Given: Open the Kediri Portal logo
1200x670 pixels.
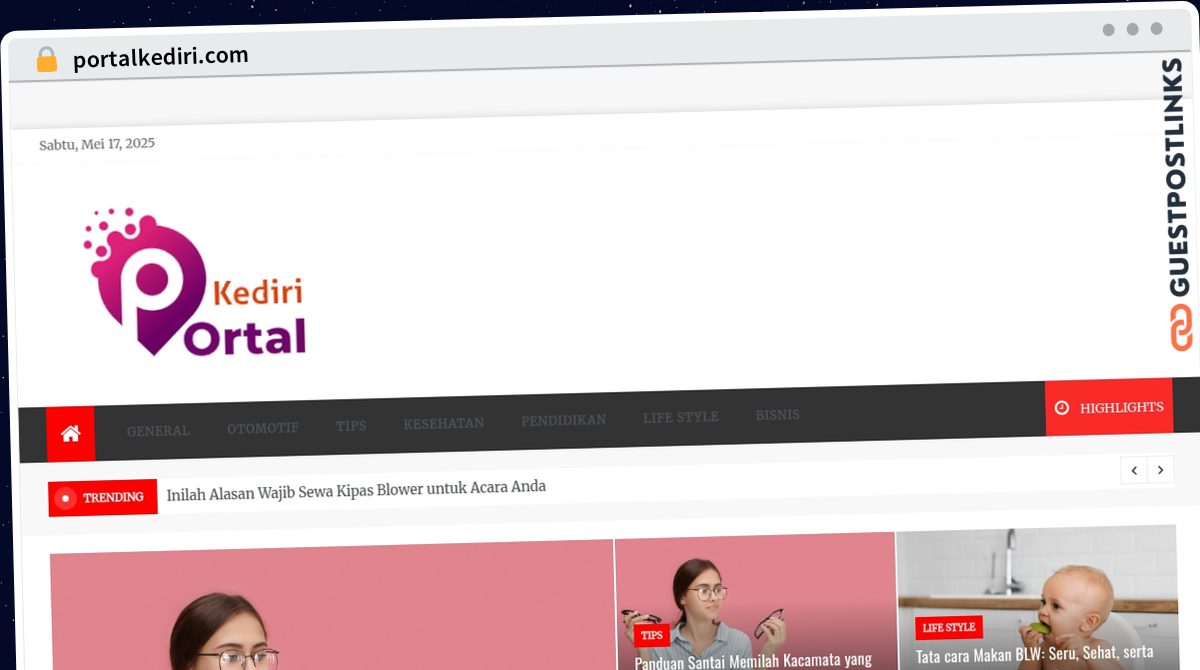Looking at the screenshot, I should [x=194, y=283].
